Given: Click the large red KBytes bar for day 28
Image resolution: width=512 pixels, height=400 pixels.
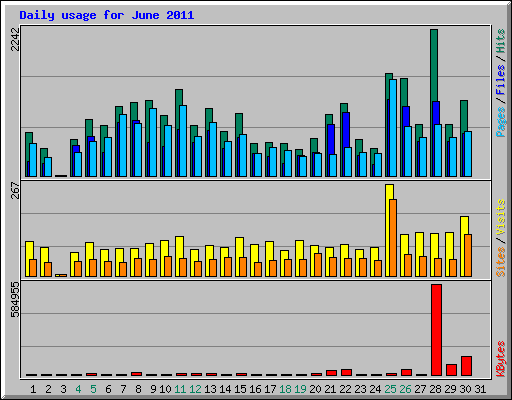Looking at the screenshot, I should tap(436, 330).
